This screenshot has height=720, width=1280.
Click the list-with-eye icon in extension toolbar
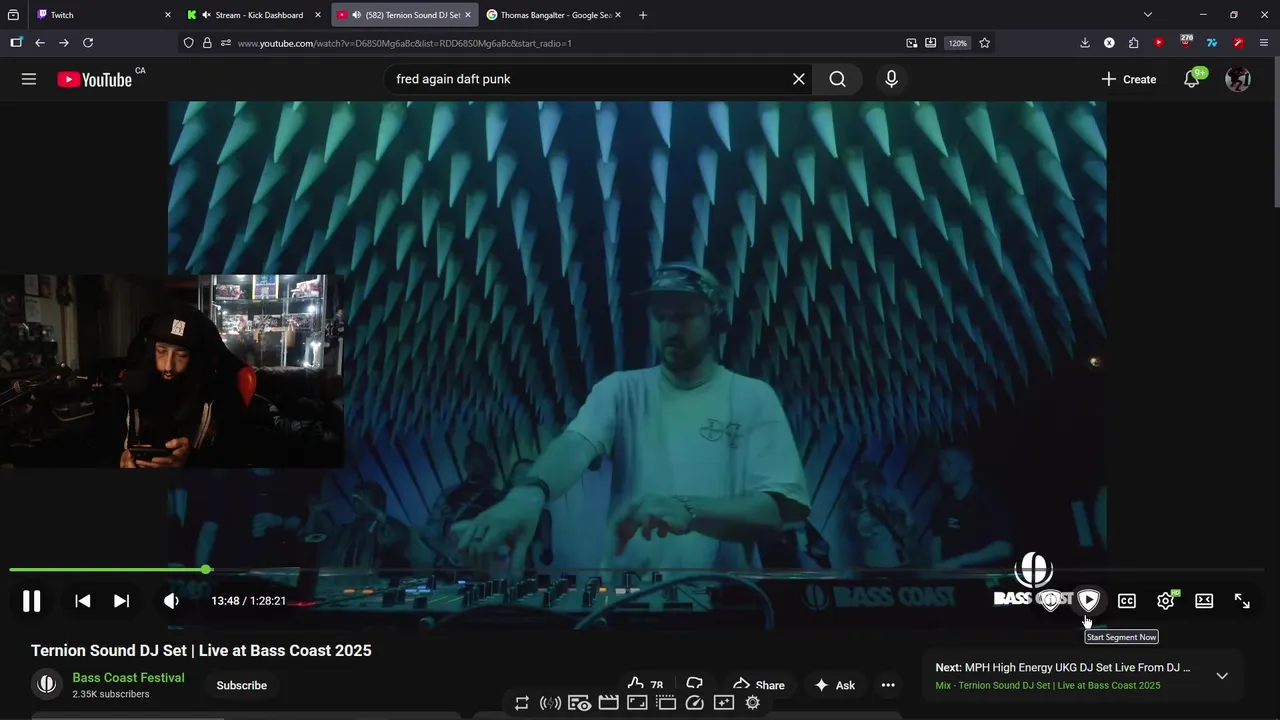click(579, 703)
